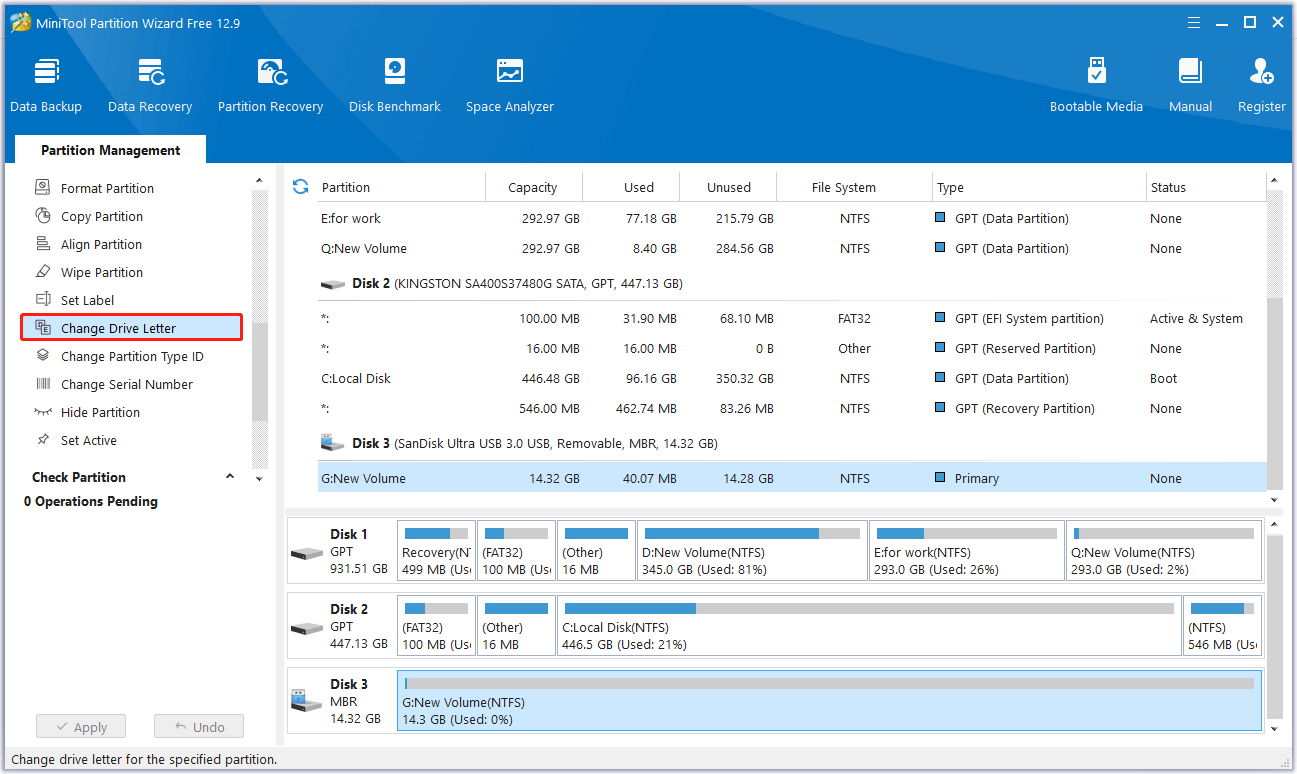Open the hamburger menu in title bar
The image size is (1297, 774).
point(1194,22)
